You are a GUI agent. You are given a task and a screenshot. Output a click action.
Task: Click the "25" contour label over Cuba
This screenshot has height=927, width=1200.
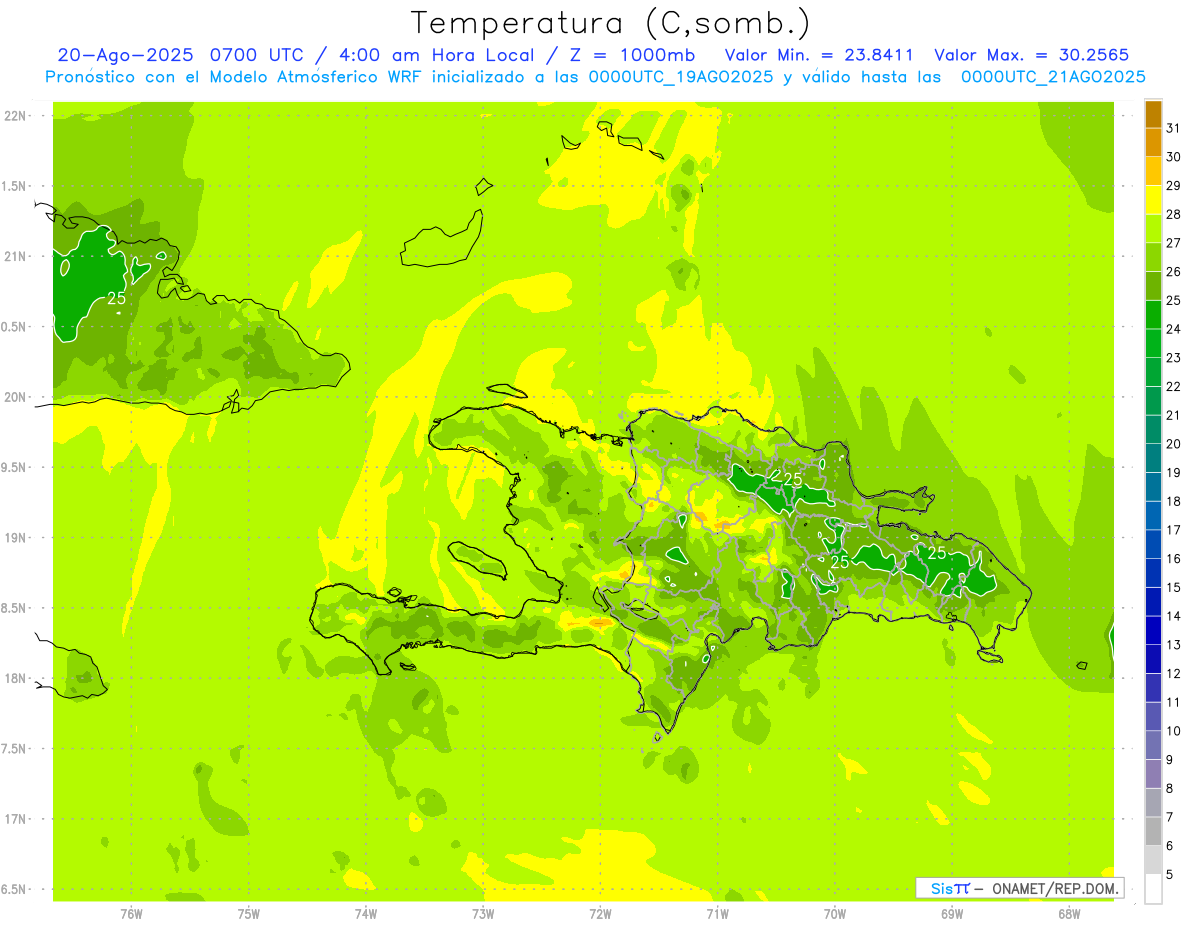click(116, 298)
